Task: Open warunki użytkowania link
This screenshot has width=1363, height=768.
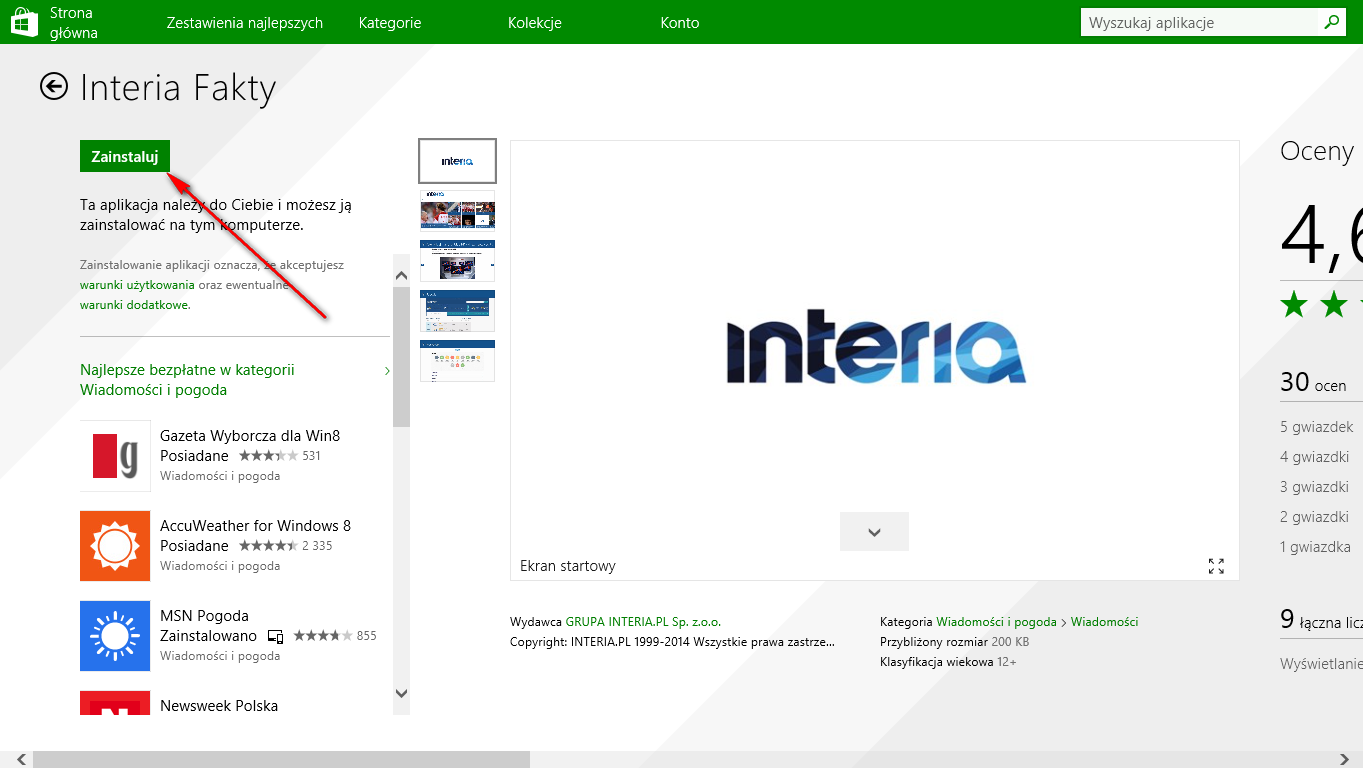Action: click(137, 285)
